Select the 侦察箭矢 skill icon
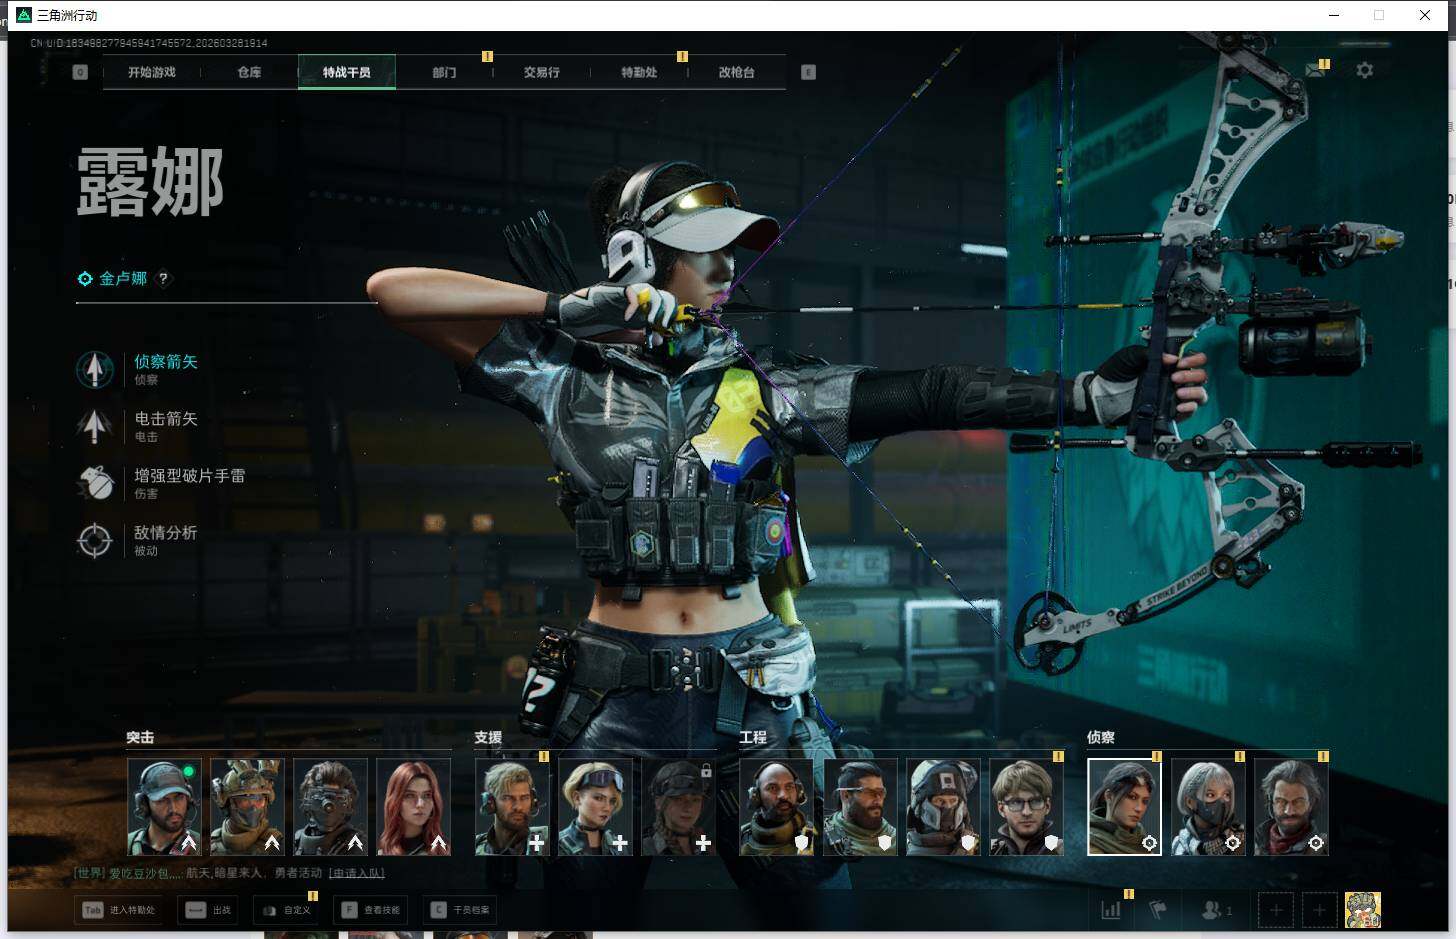The height and width of the screenshot is (939, 1456). tap(95, 369)
